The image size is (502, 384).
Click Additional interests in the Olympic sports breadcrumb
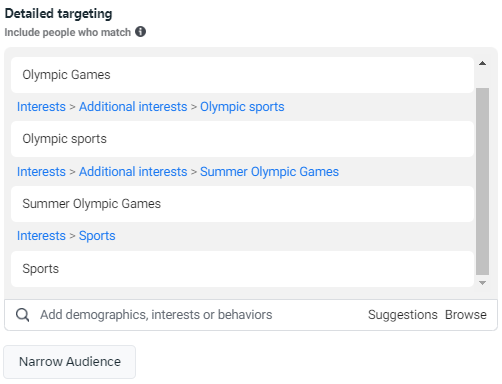(x=133, y=107)
